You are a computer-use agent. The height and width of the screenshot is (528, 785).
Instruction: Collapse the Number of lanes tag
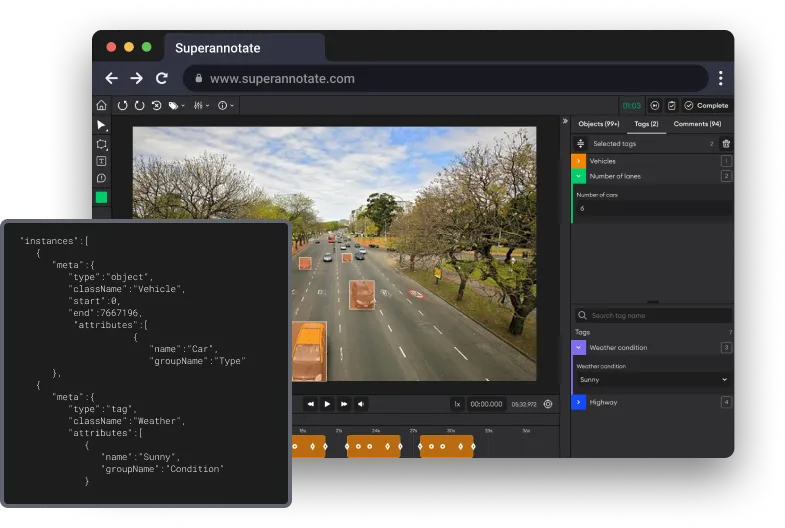coord(578,176)
